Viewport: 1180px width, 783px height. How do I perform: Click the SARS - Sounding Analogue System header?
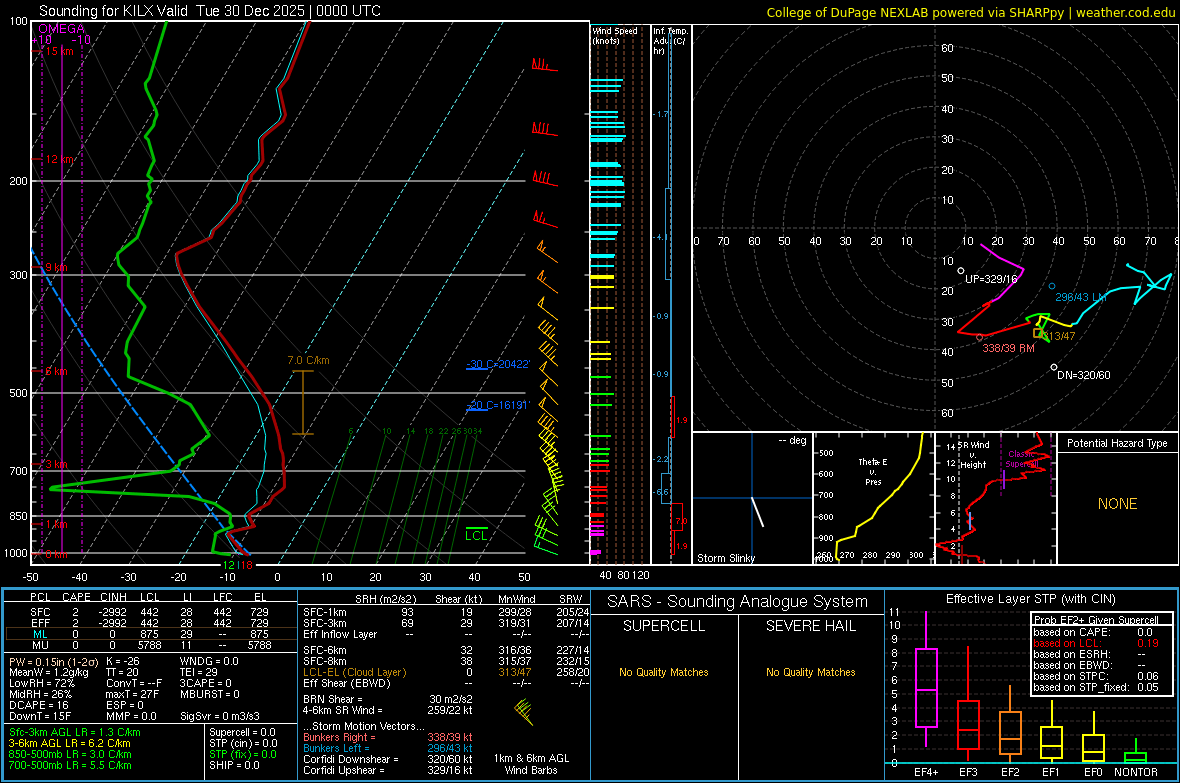pos(738,602)
